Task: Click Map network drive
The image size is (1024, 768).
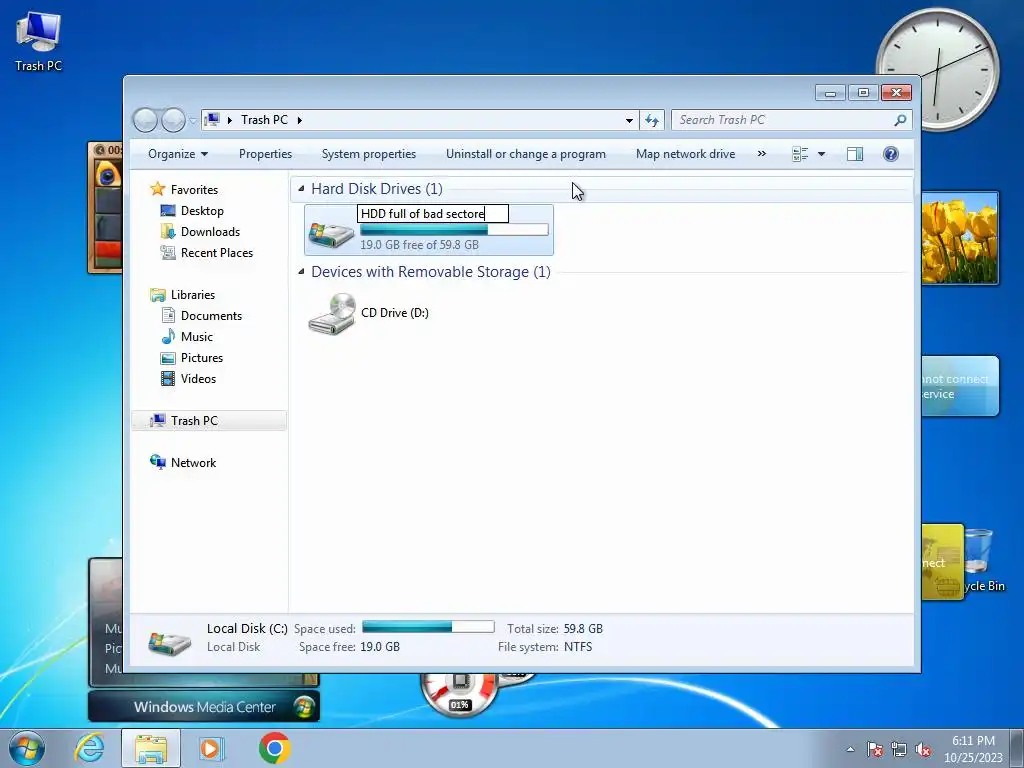Action: [685, 154]
